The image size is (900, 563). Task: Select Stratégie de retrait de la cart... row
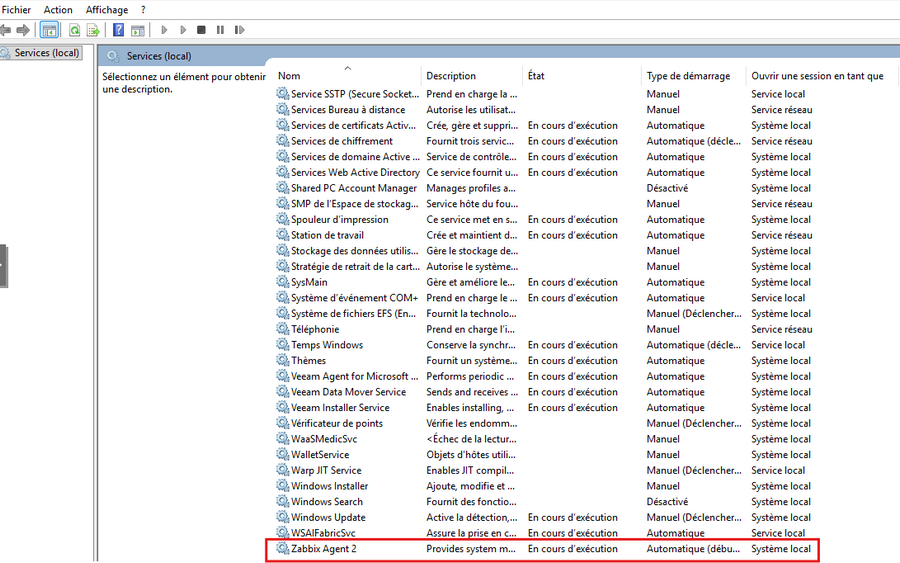(x=355, y=266)
